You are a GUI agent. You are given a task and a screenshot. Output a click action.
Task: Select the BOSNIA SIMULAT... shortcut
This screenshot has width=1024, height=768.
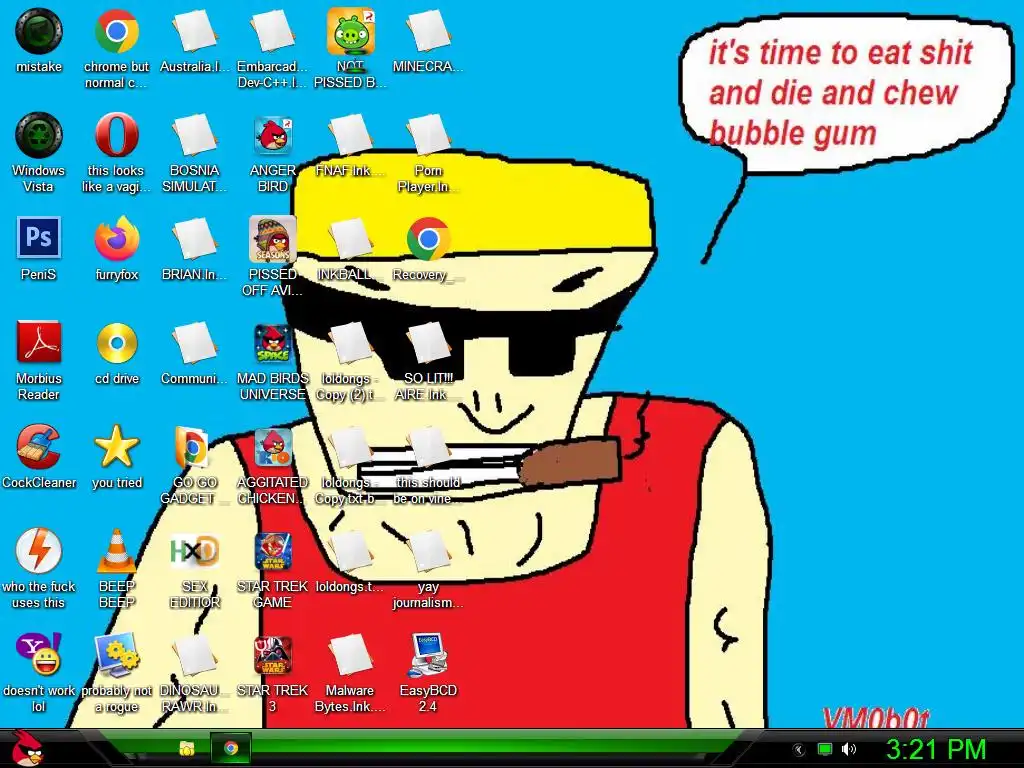click(x=195, y=135)
